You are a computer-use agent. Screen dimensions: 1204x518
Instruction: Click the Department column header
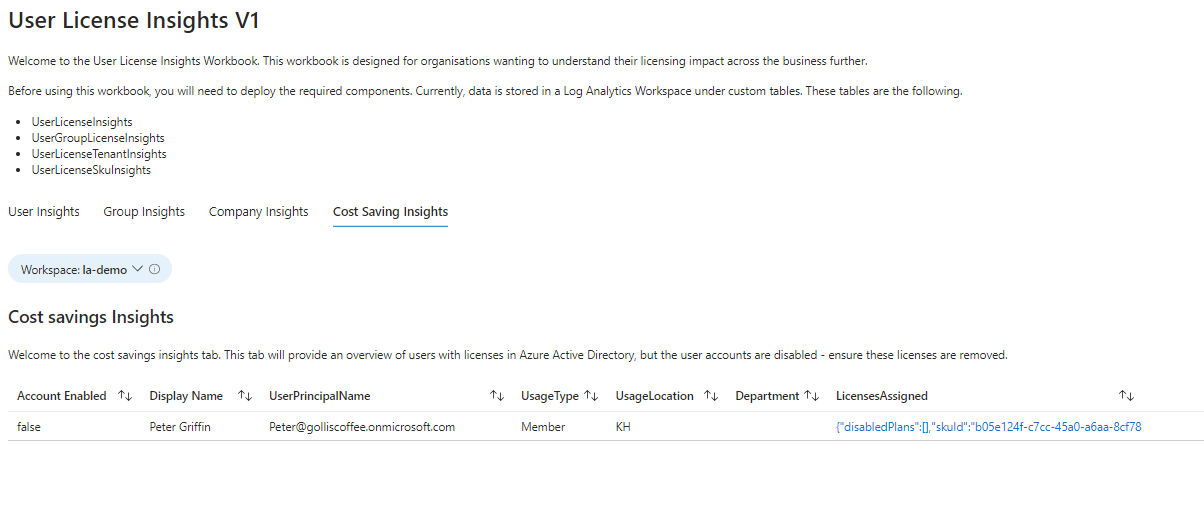pos(767,396)
